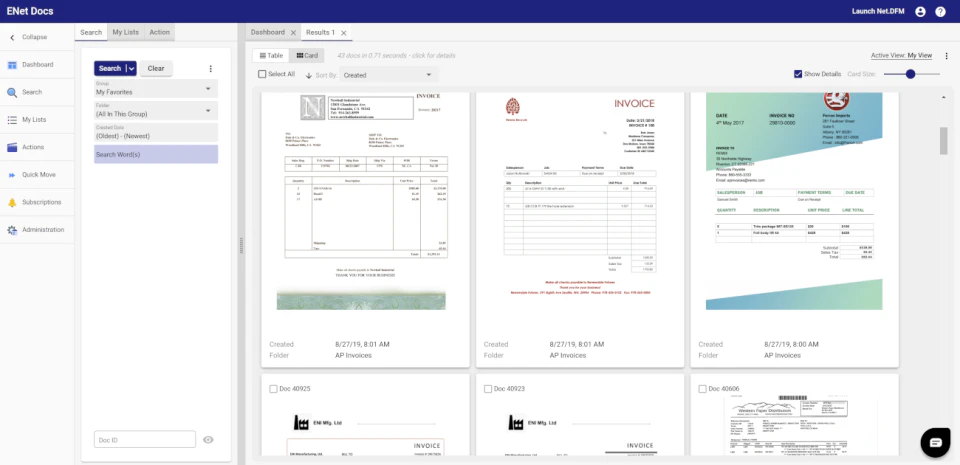Open My Lists sidebar icon
This screenshot has height=465, width=960.
coord(12,120)
